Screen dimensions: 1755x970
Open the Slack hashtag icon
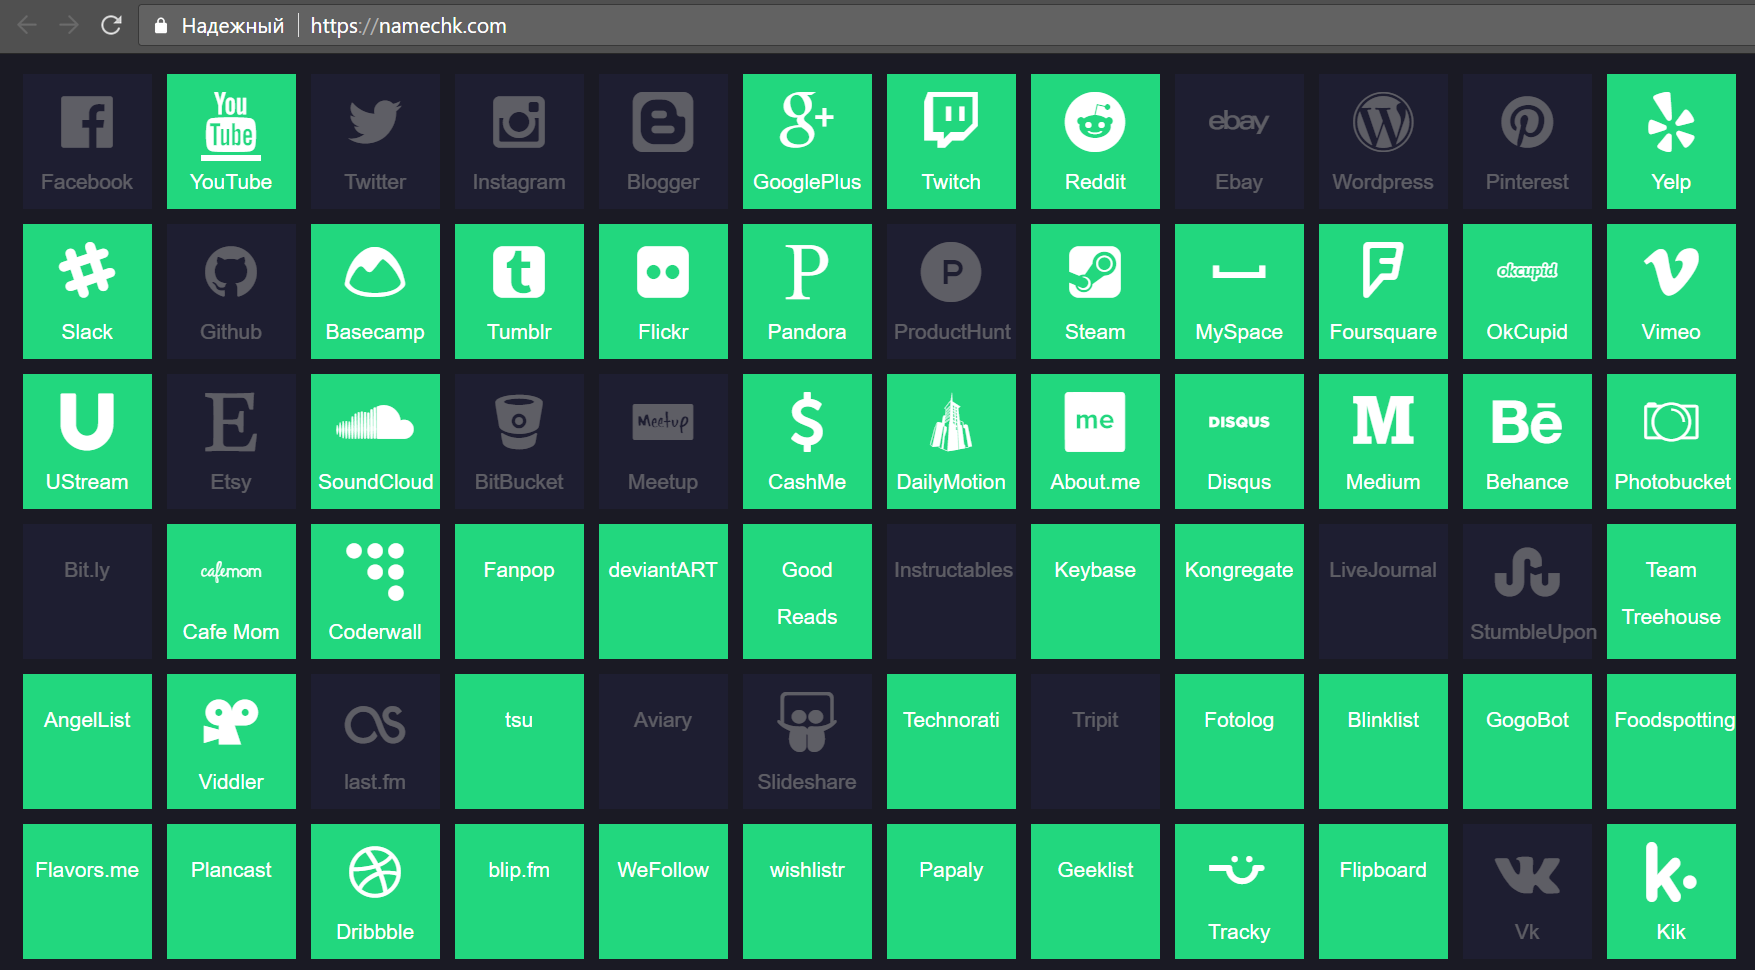click(87, 271)
